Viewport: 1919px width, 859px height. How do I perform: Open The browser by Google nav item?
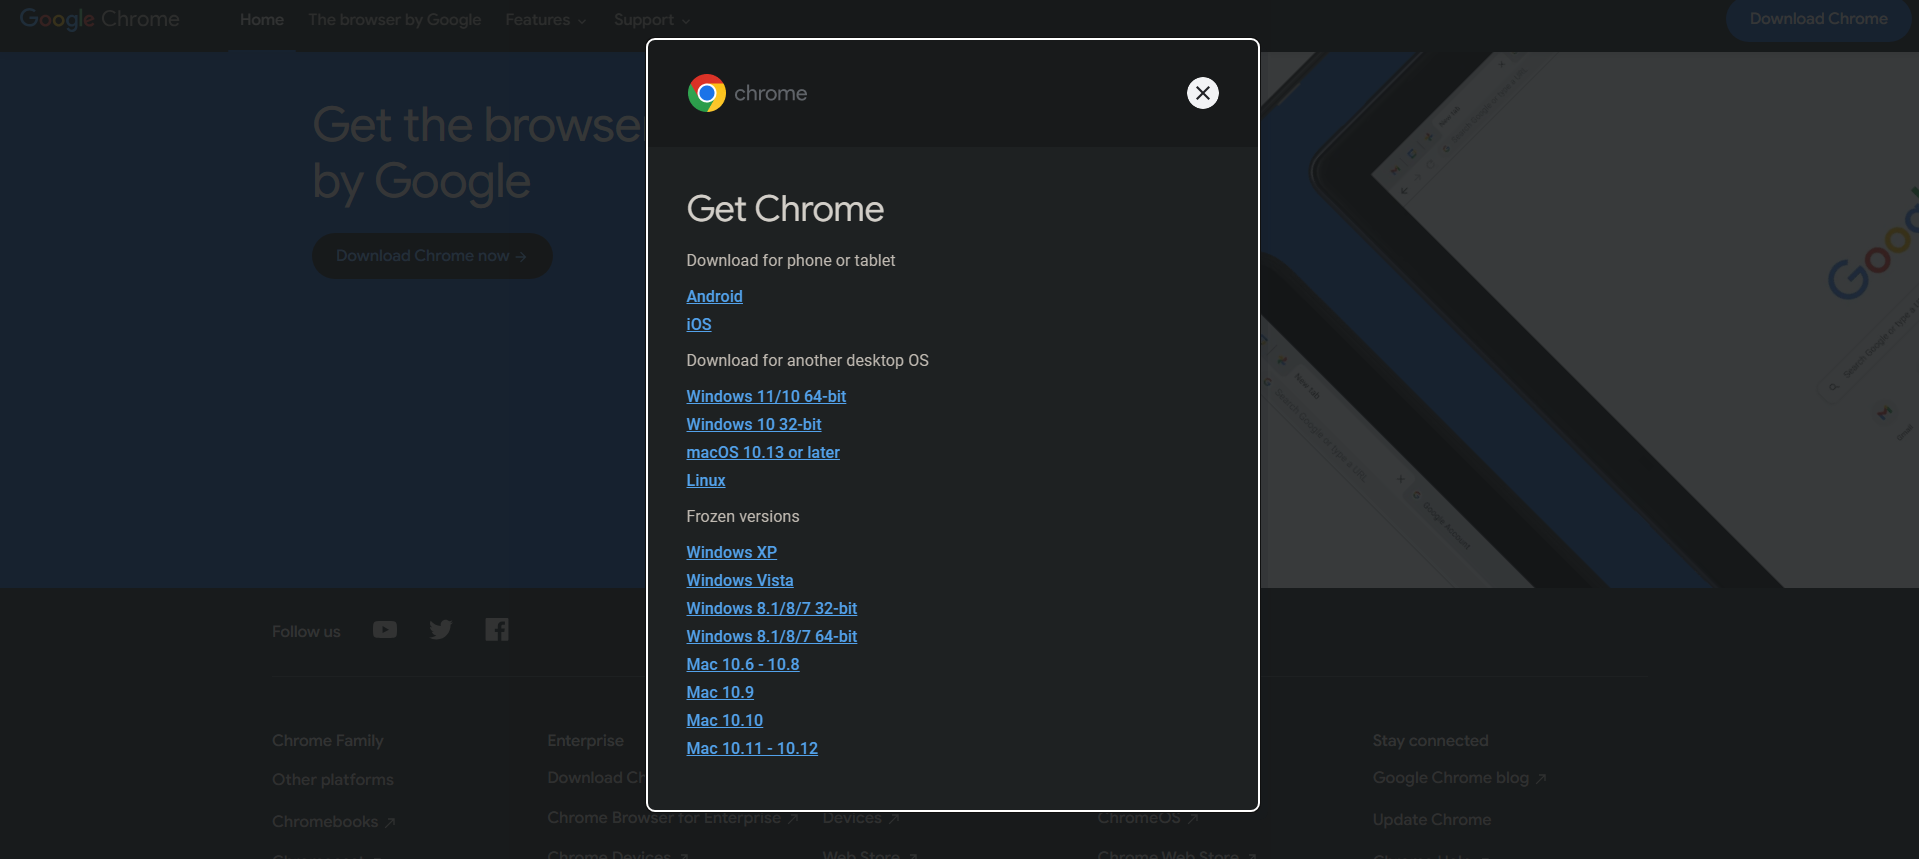[395, 20]
